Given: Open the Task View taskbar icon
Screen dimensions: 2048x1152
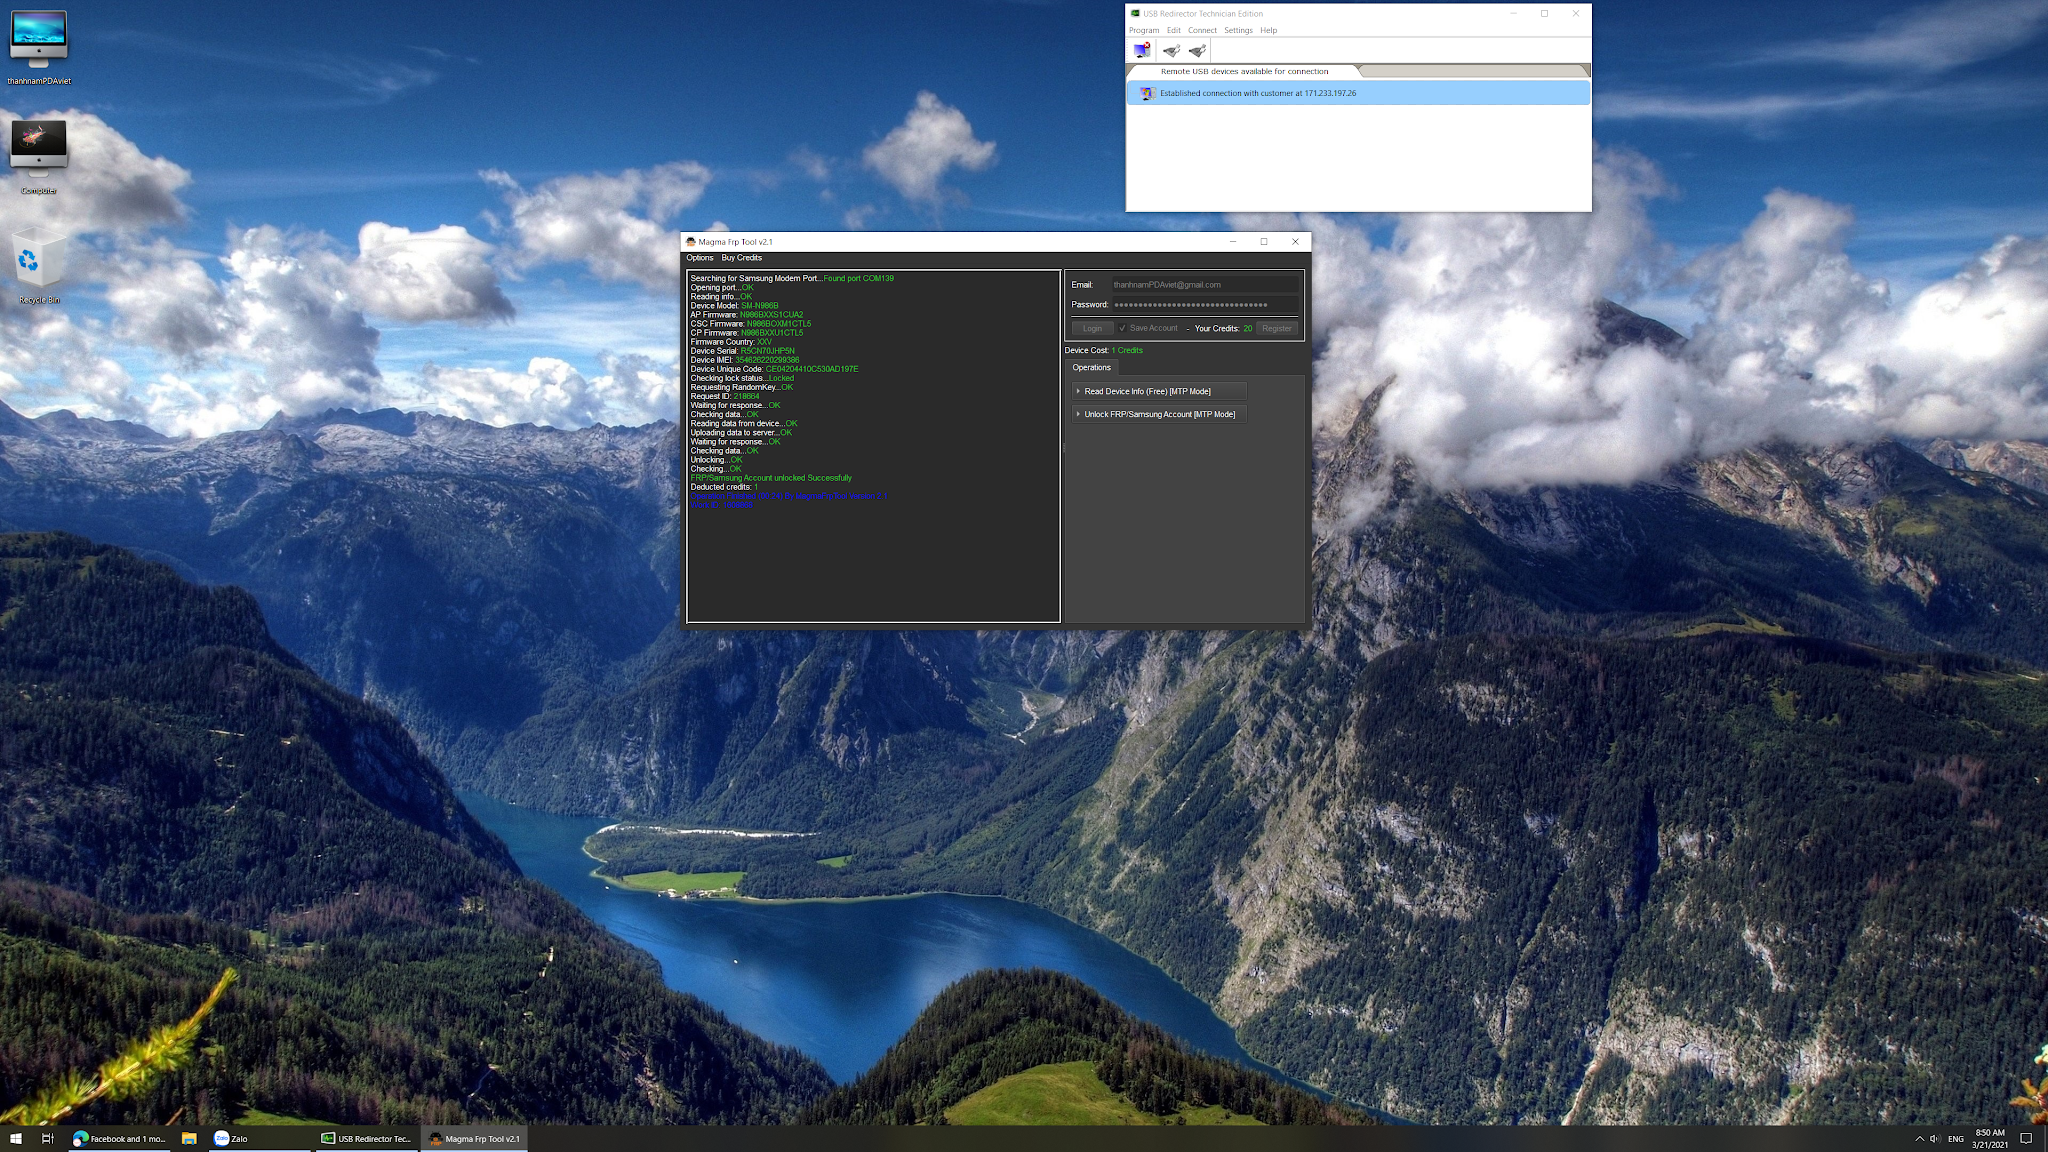Looking at the screenshot, I should [x=47, y=1138].
